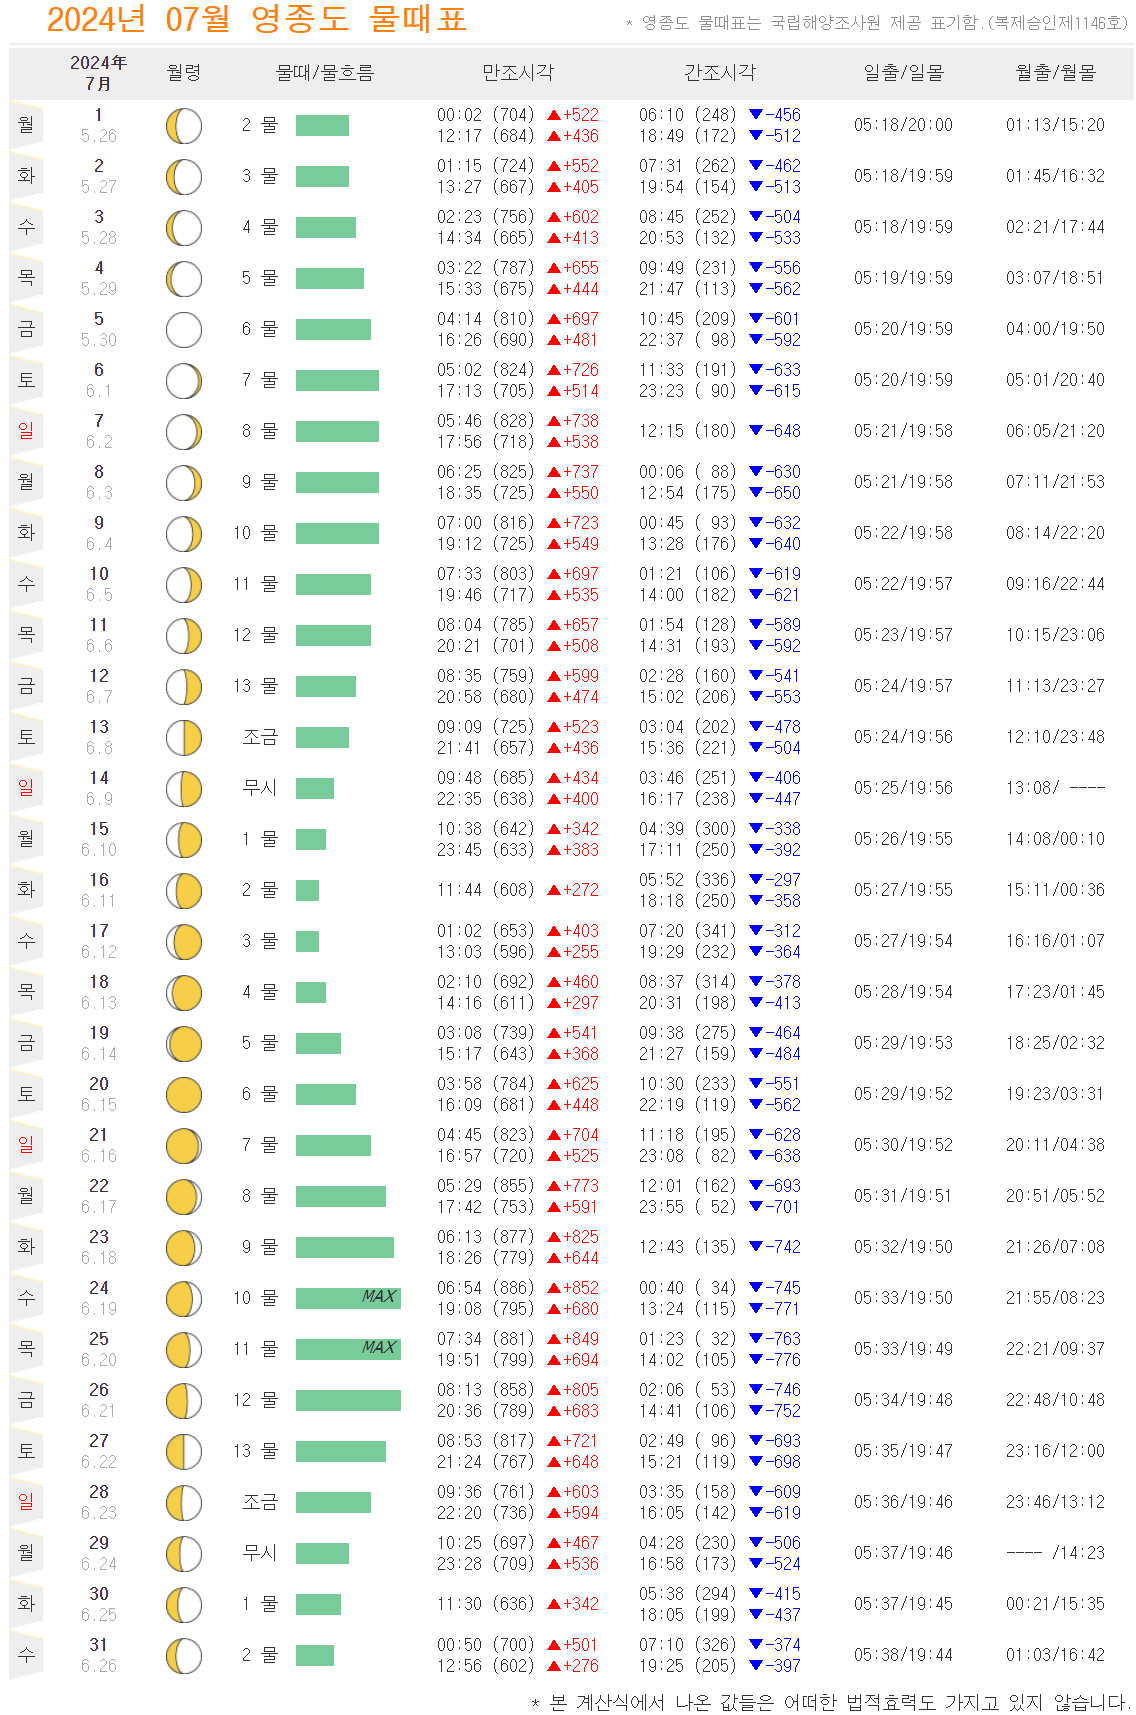
Task: Click the 월출/월몰 column header
Action: point(1056,72)
